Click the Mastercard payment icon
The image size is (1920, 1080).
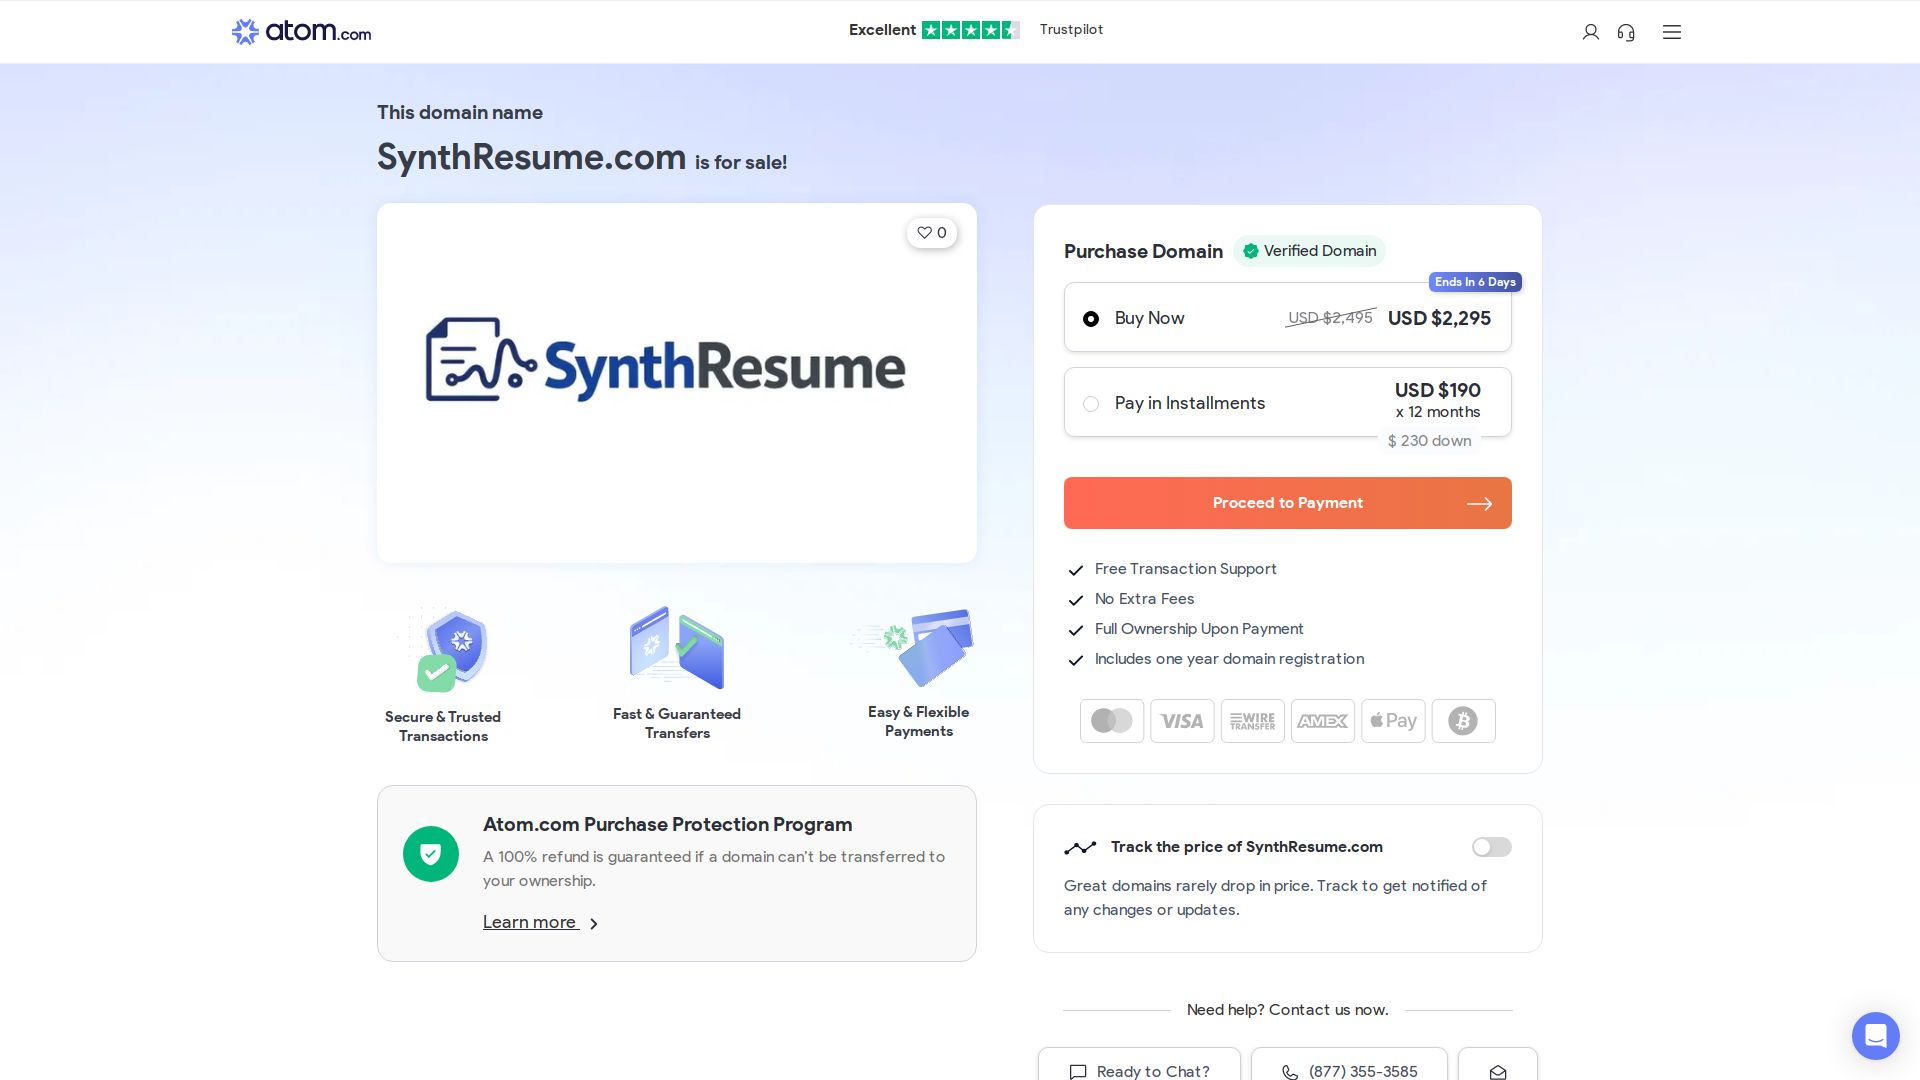point(1111,720)
